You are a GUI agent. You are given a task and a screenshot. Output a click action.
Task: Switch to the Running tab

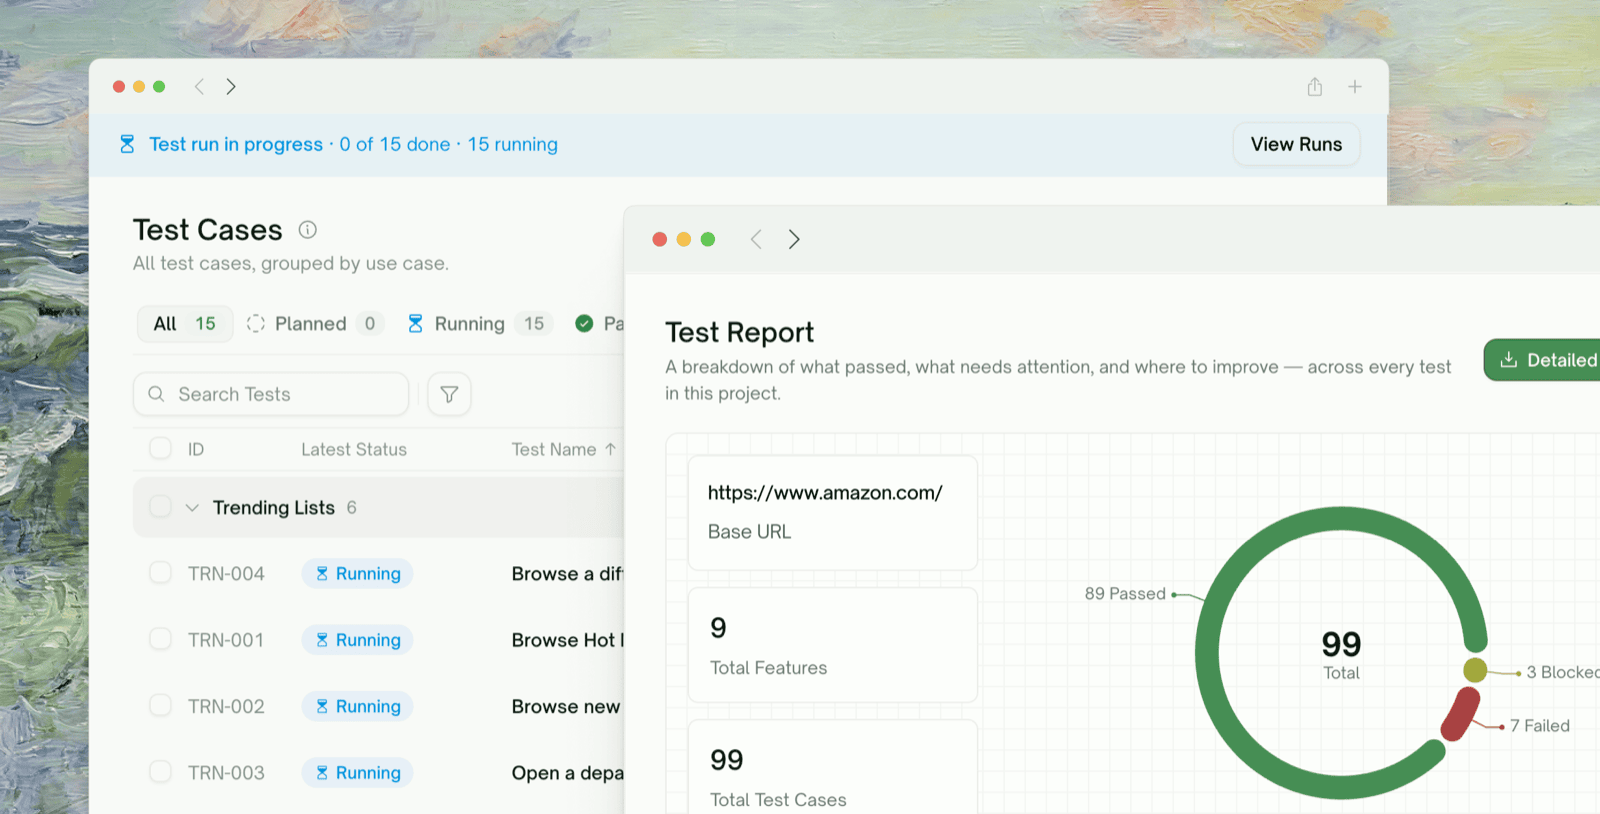click(x=479, y=324)
